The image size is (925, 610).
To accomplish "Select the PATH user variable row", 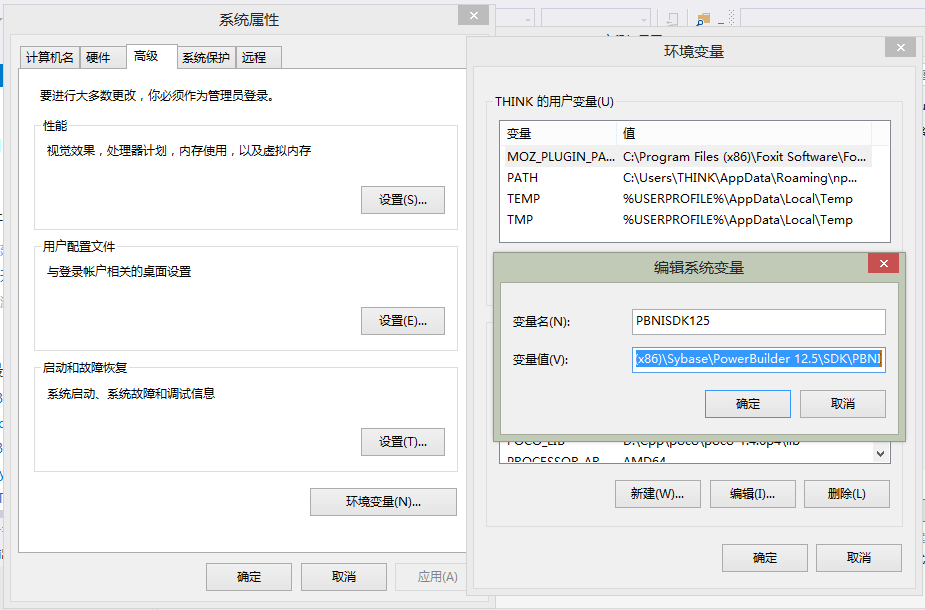I will tap(686, 178).
